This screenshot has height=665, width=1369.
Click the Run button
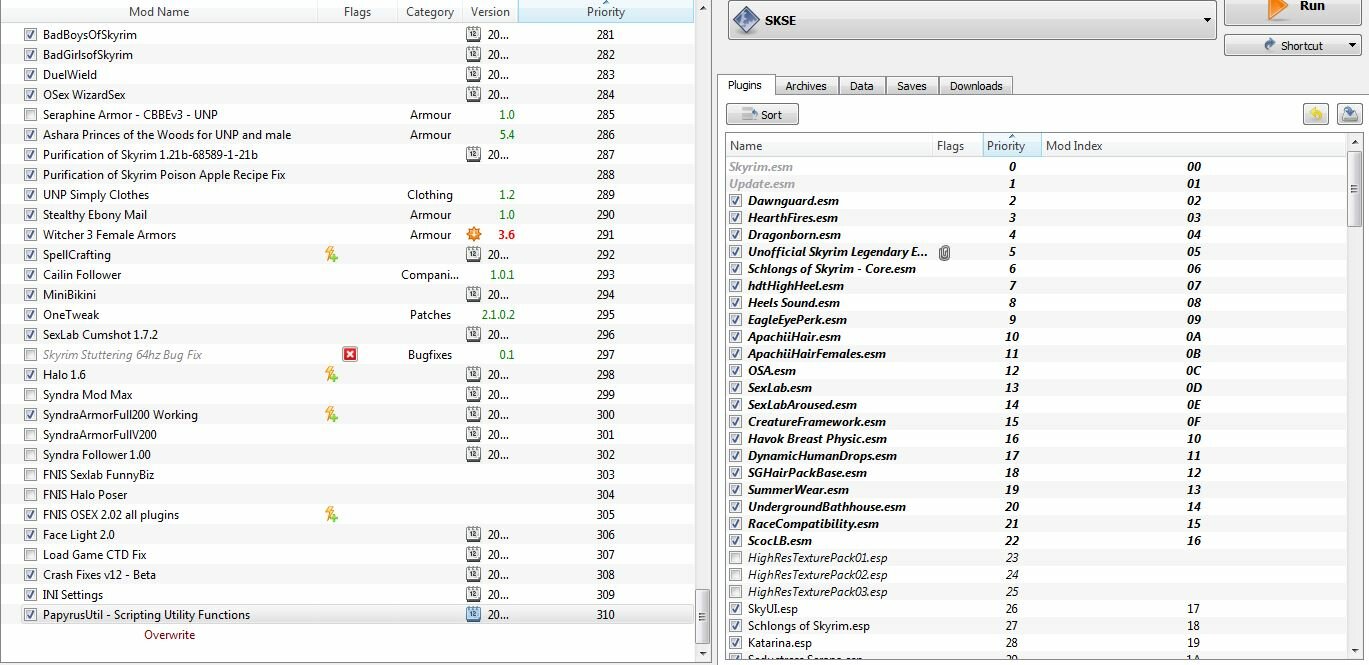[1292, 10]
